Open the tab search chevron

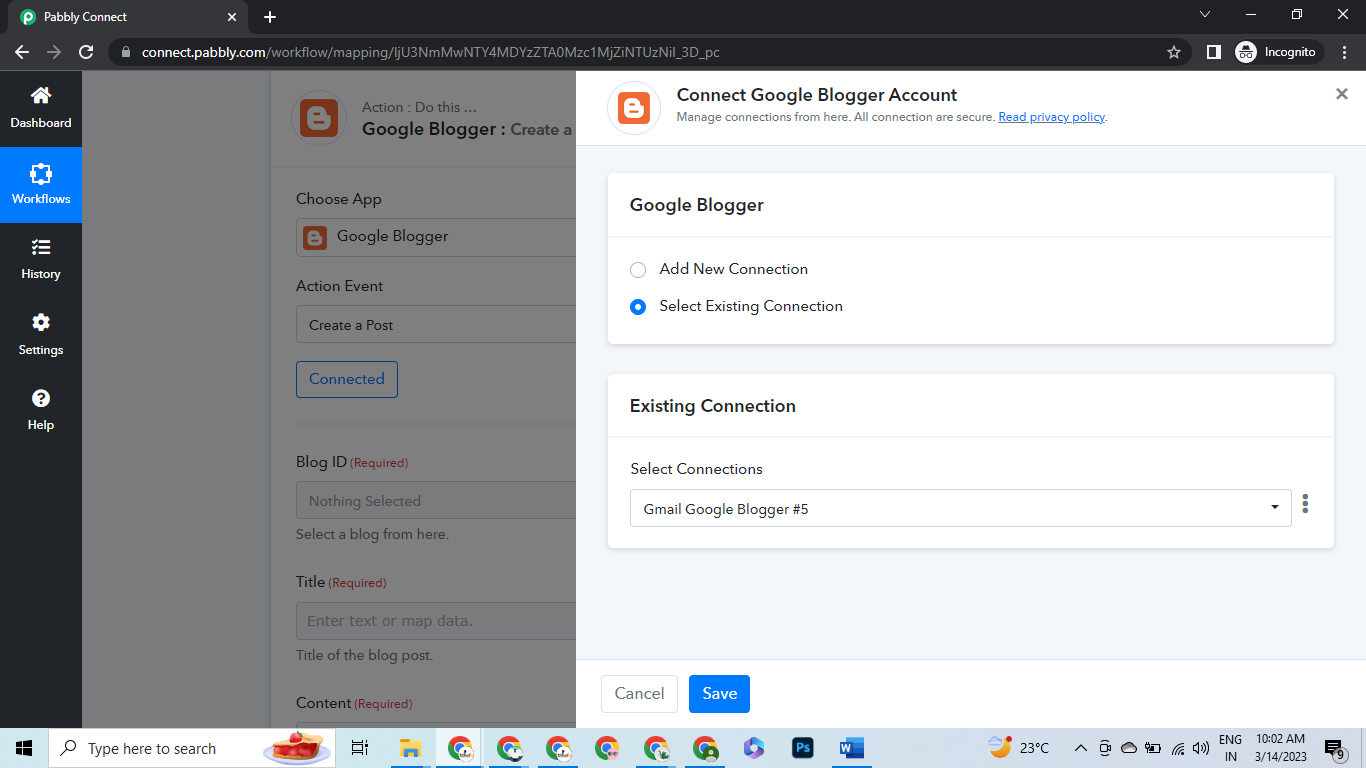click(x=1205, y=14)
